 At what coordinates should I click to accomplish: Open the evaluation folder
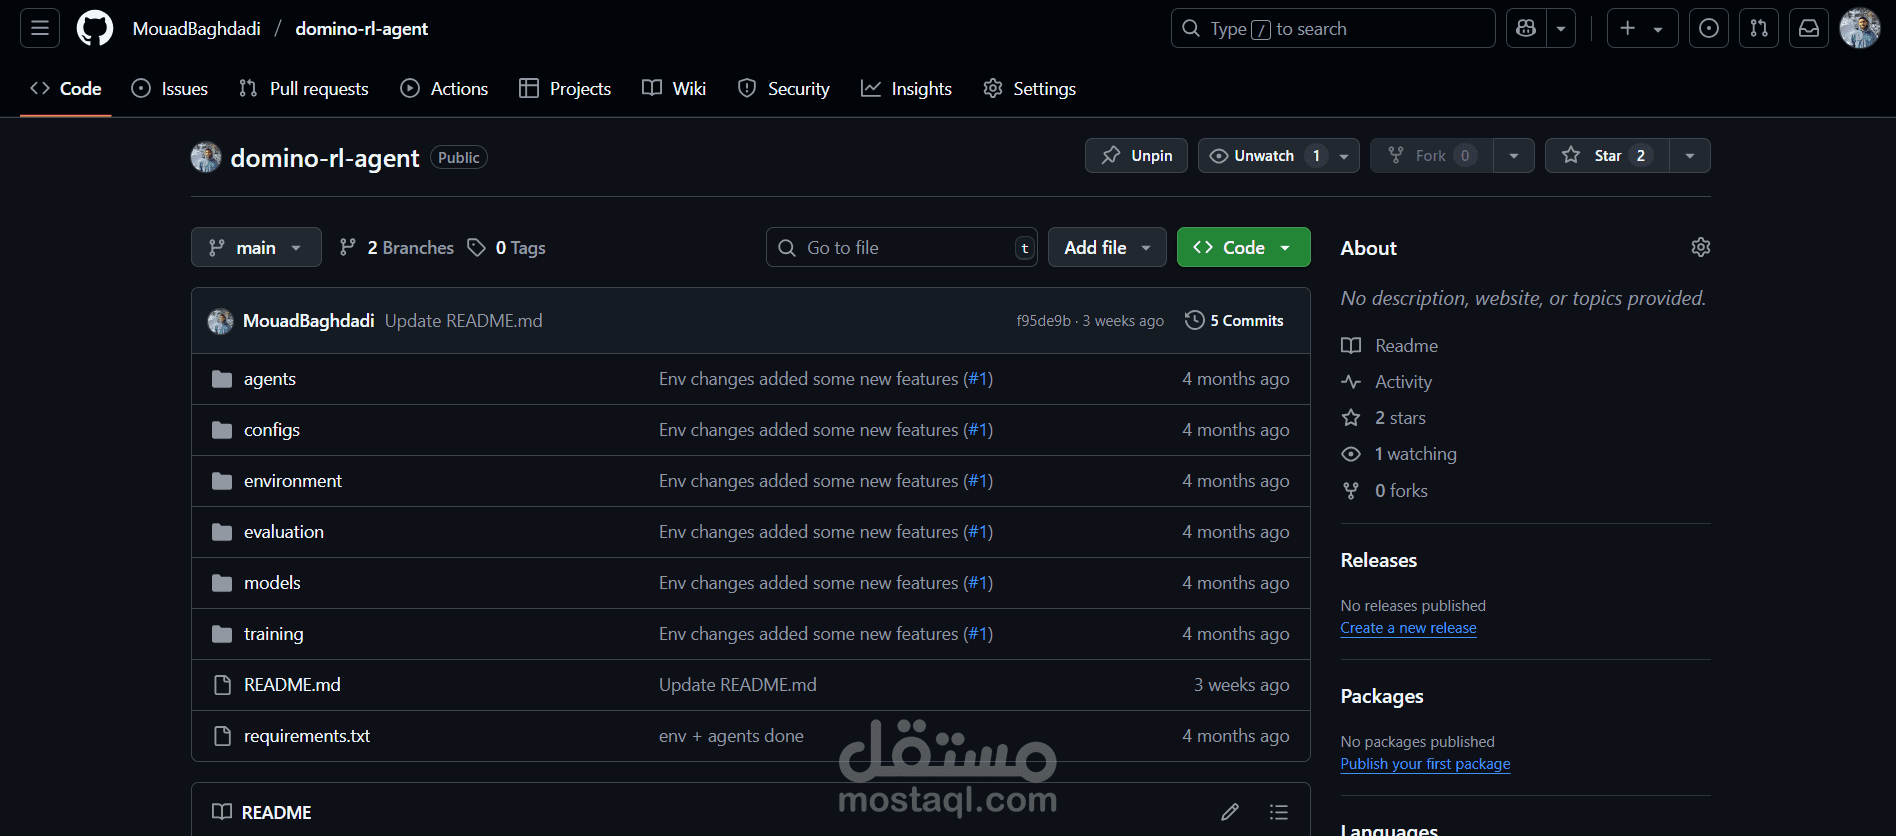click(284, 532)
